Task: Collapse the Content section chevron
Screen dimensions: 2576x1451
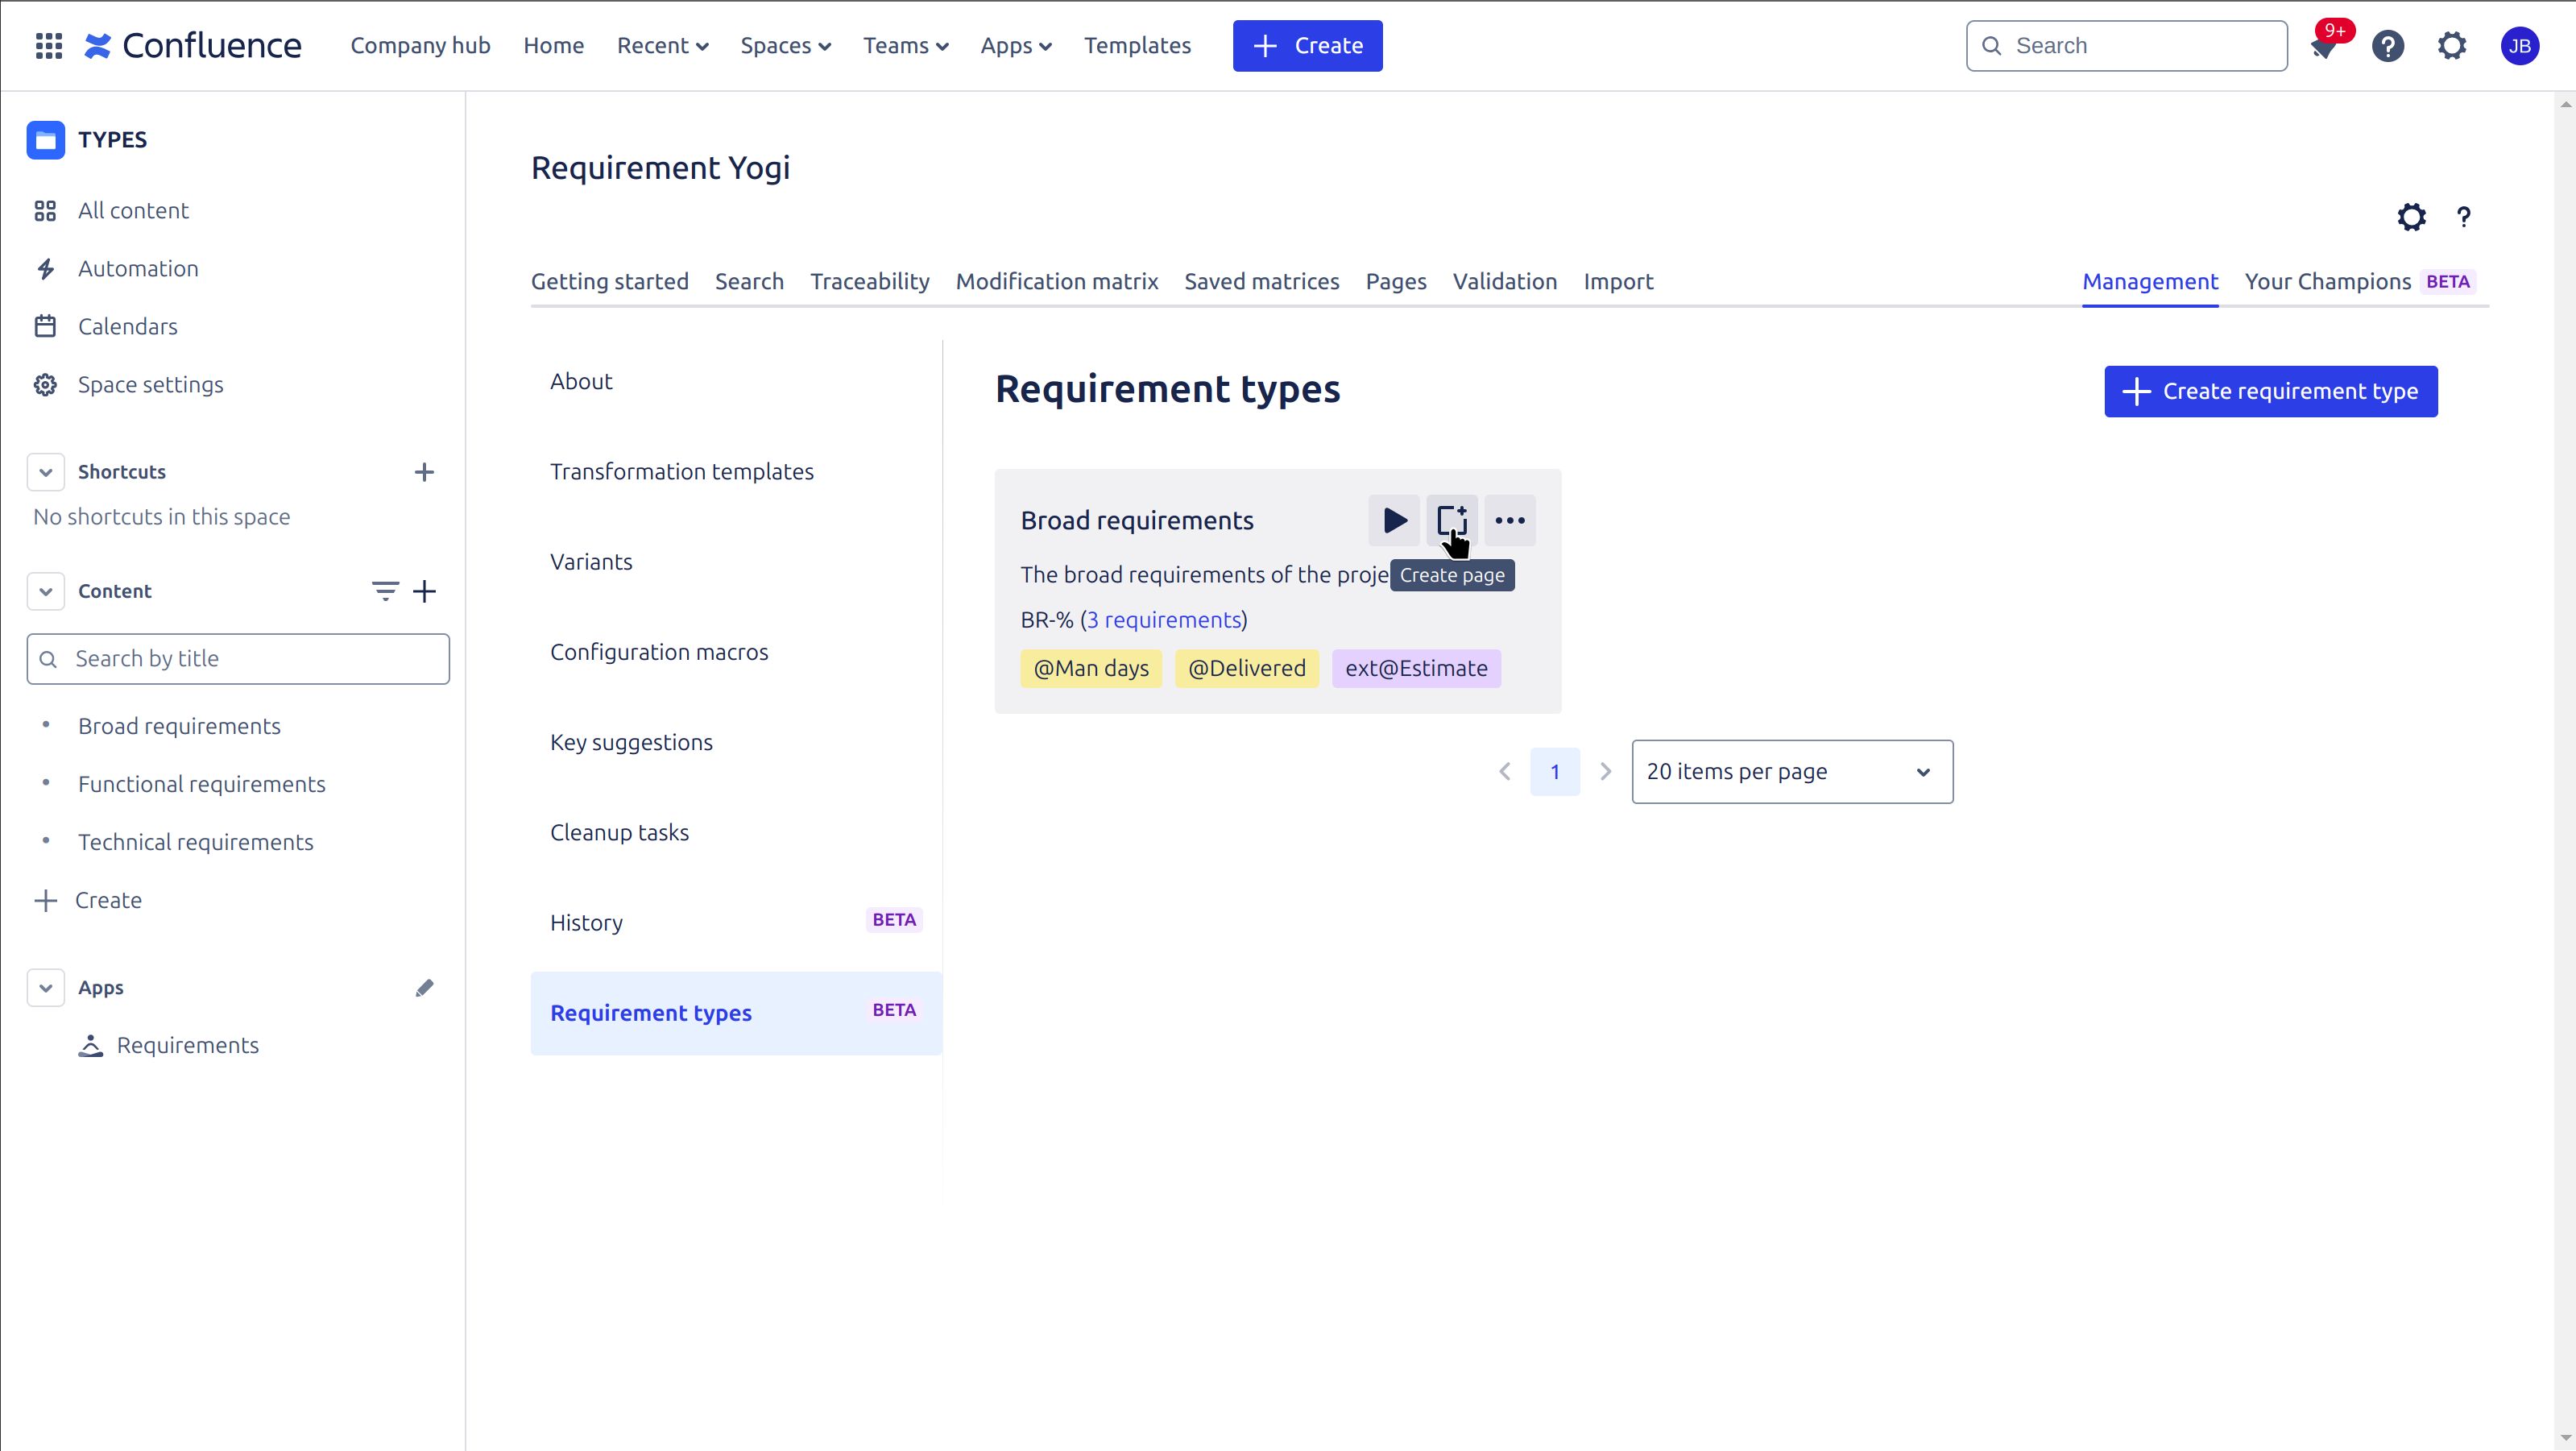Action: [x=46, y=591]
